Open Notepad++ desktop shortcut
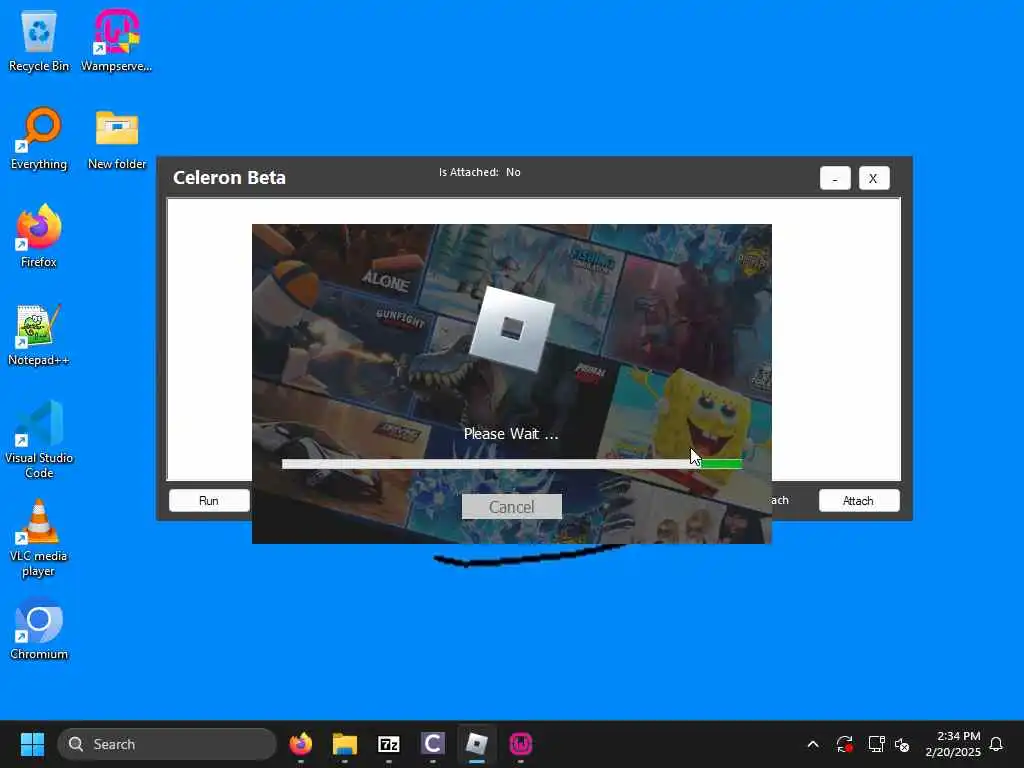1024x768 pixels. click(x=39, y=334)
